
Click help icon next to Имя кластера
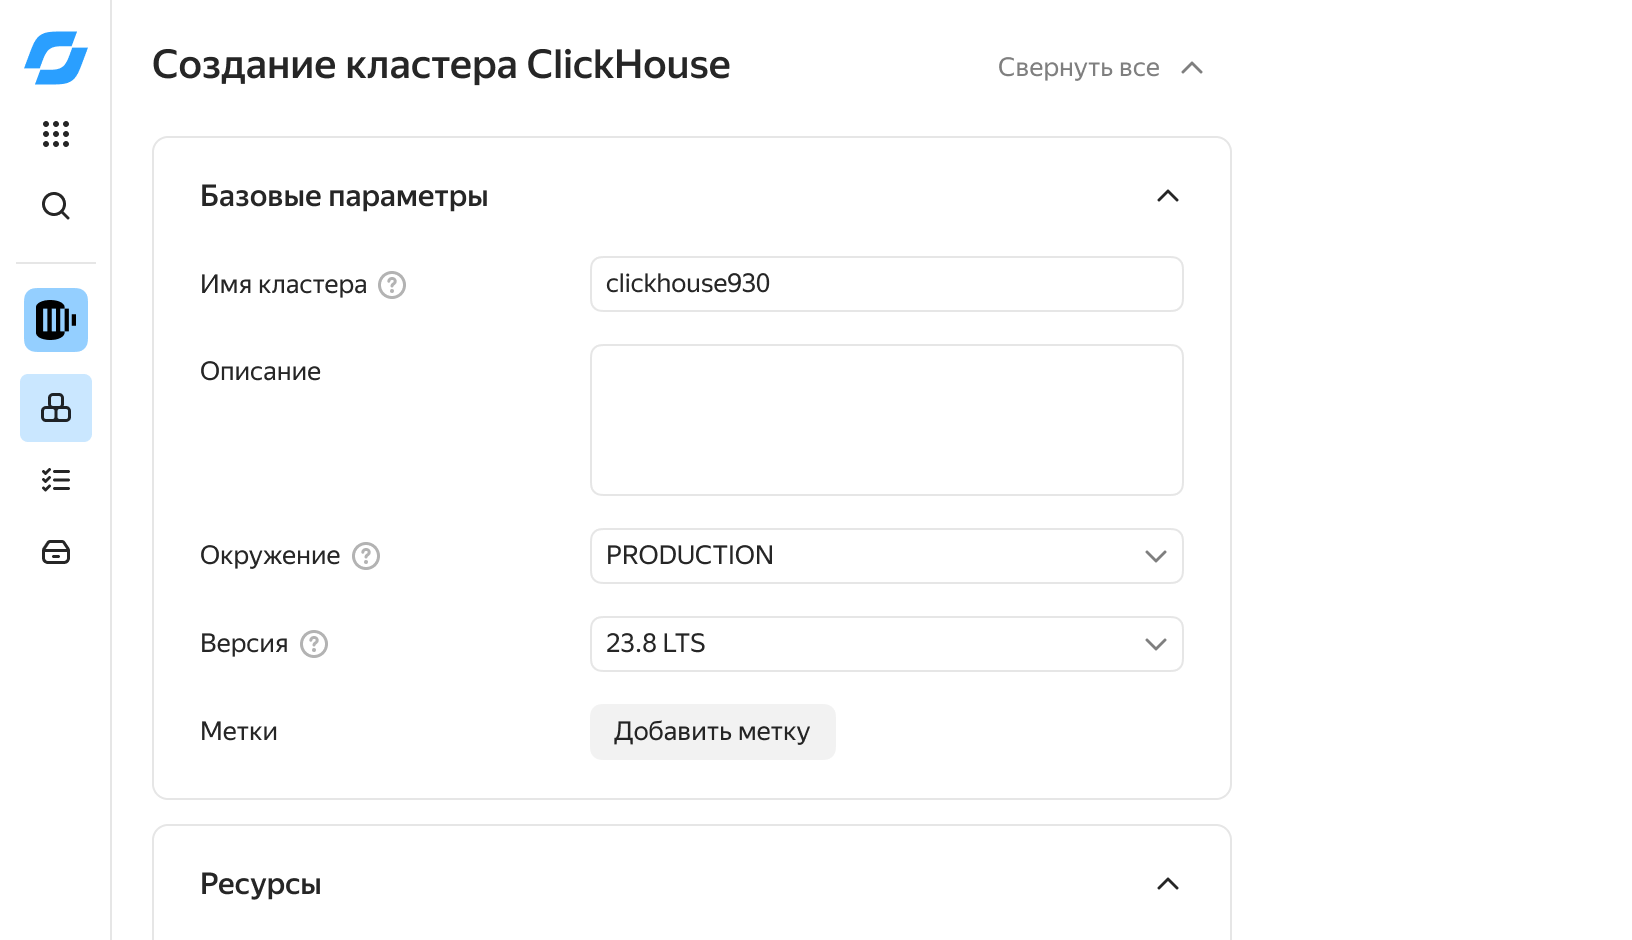coord(392,285)
